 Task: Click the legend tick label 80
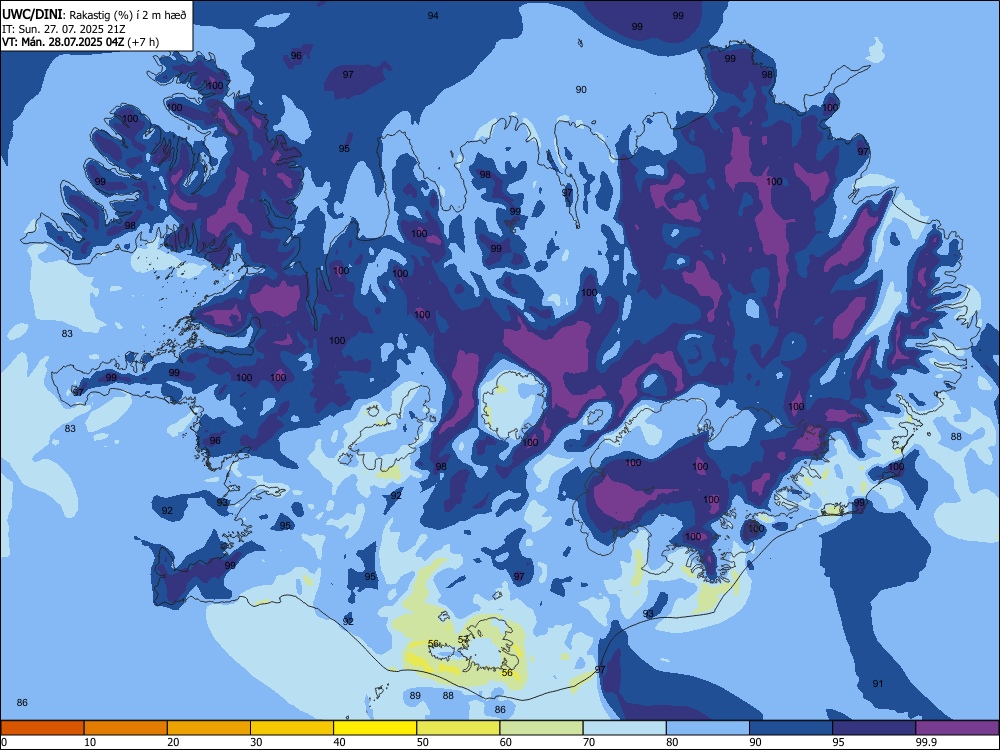click(672, 742)
